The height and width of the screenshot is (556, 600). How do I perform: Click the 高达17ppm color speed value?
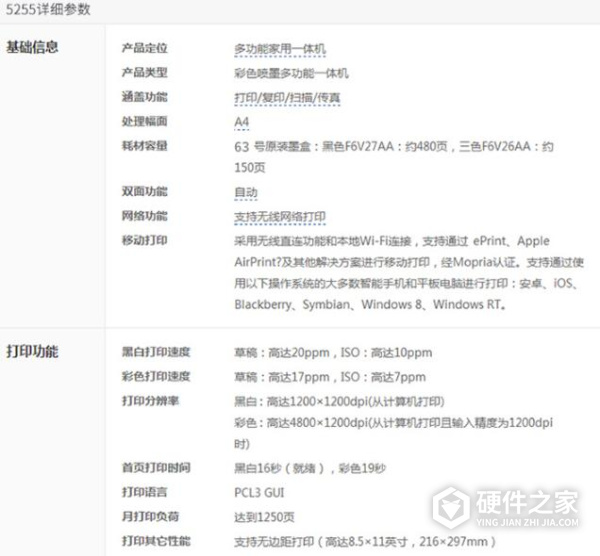click(330, 377)
